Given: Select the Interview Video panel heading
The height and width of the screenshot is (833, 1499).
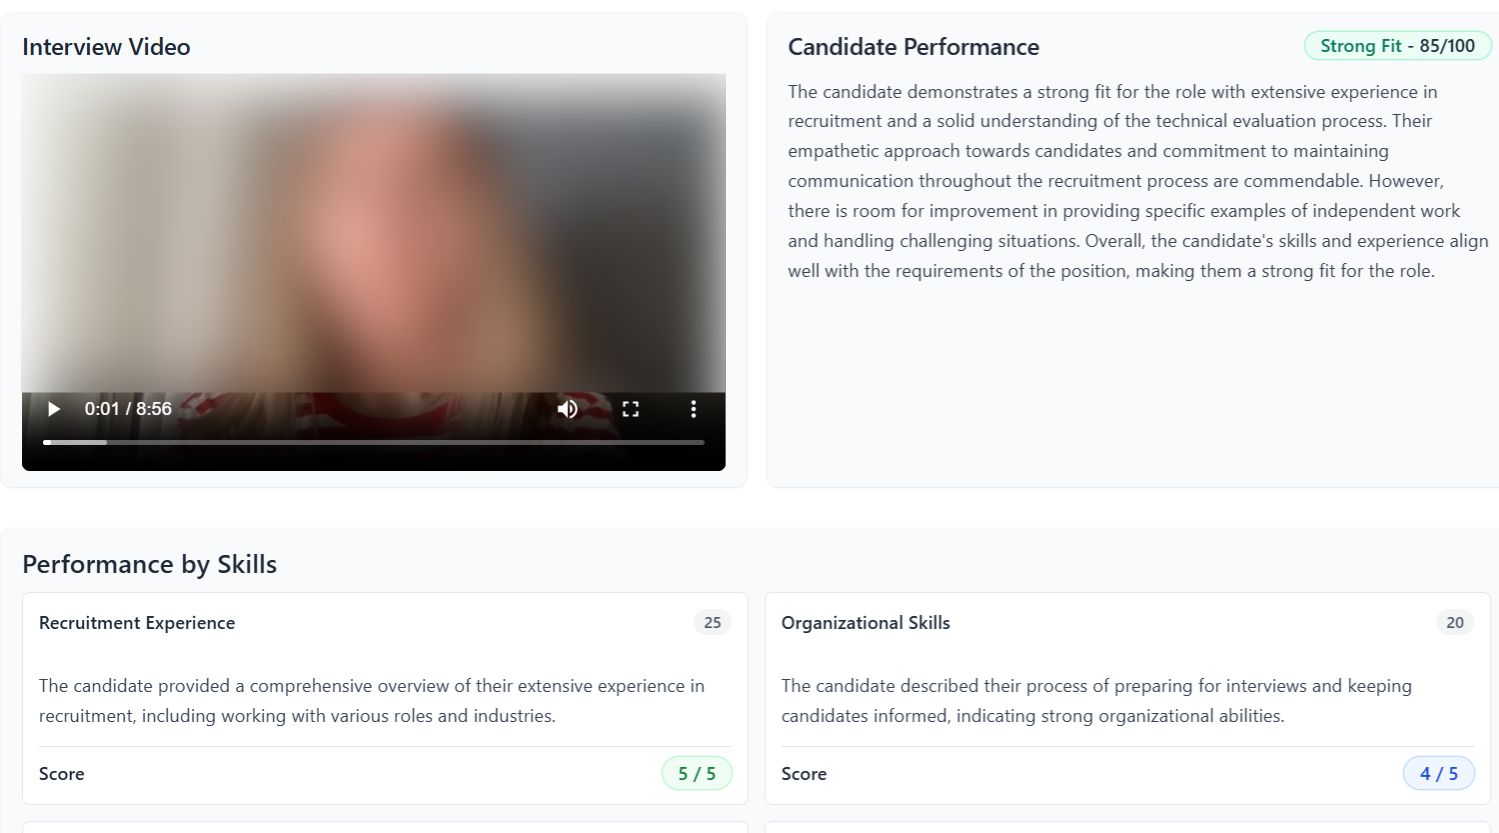Looking at the screenshot, I should click(x=105, y=46).
